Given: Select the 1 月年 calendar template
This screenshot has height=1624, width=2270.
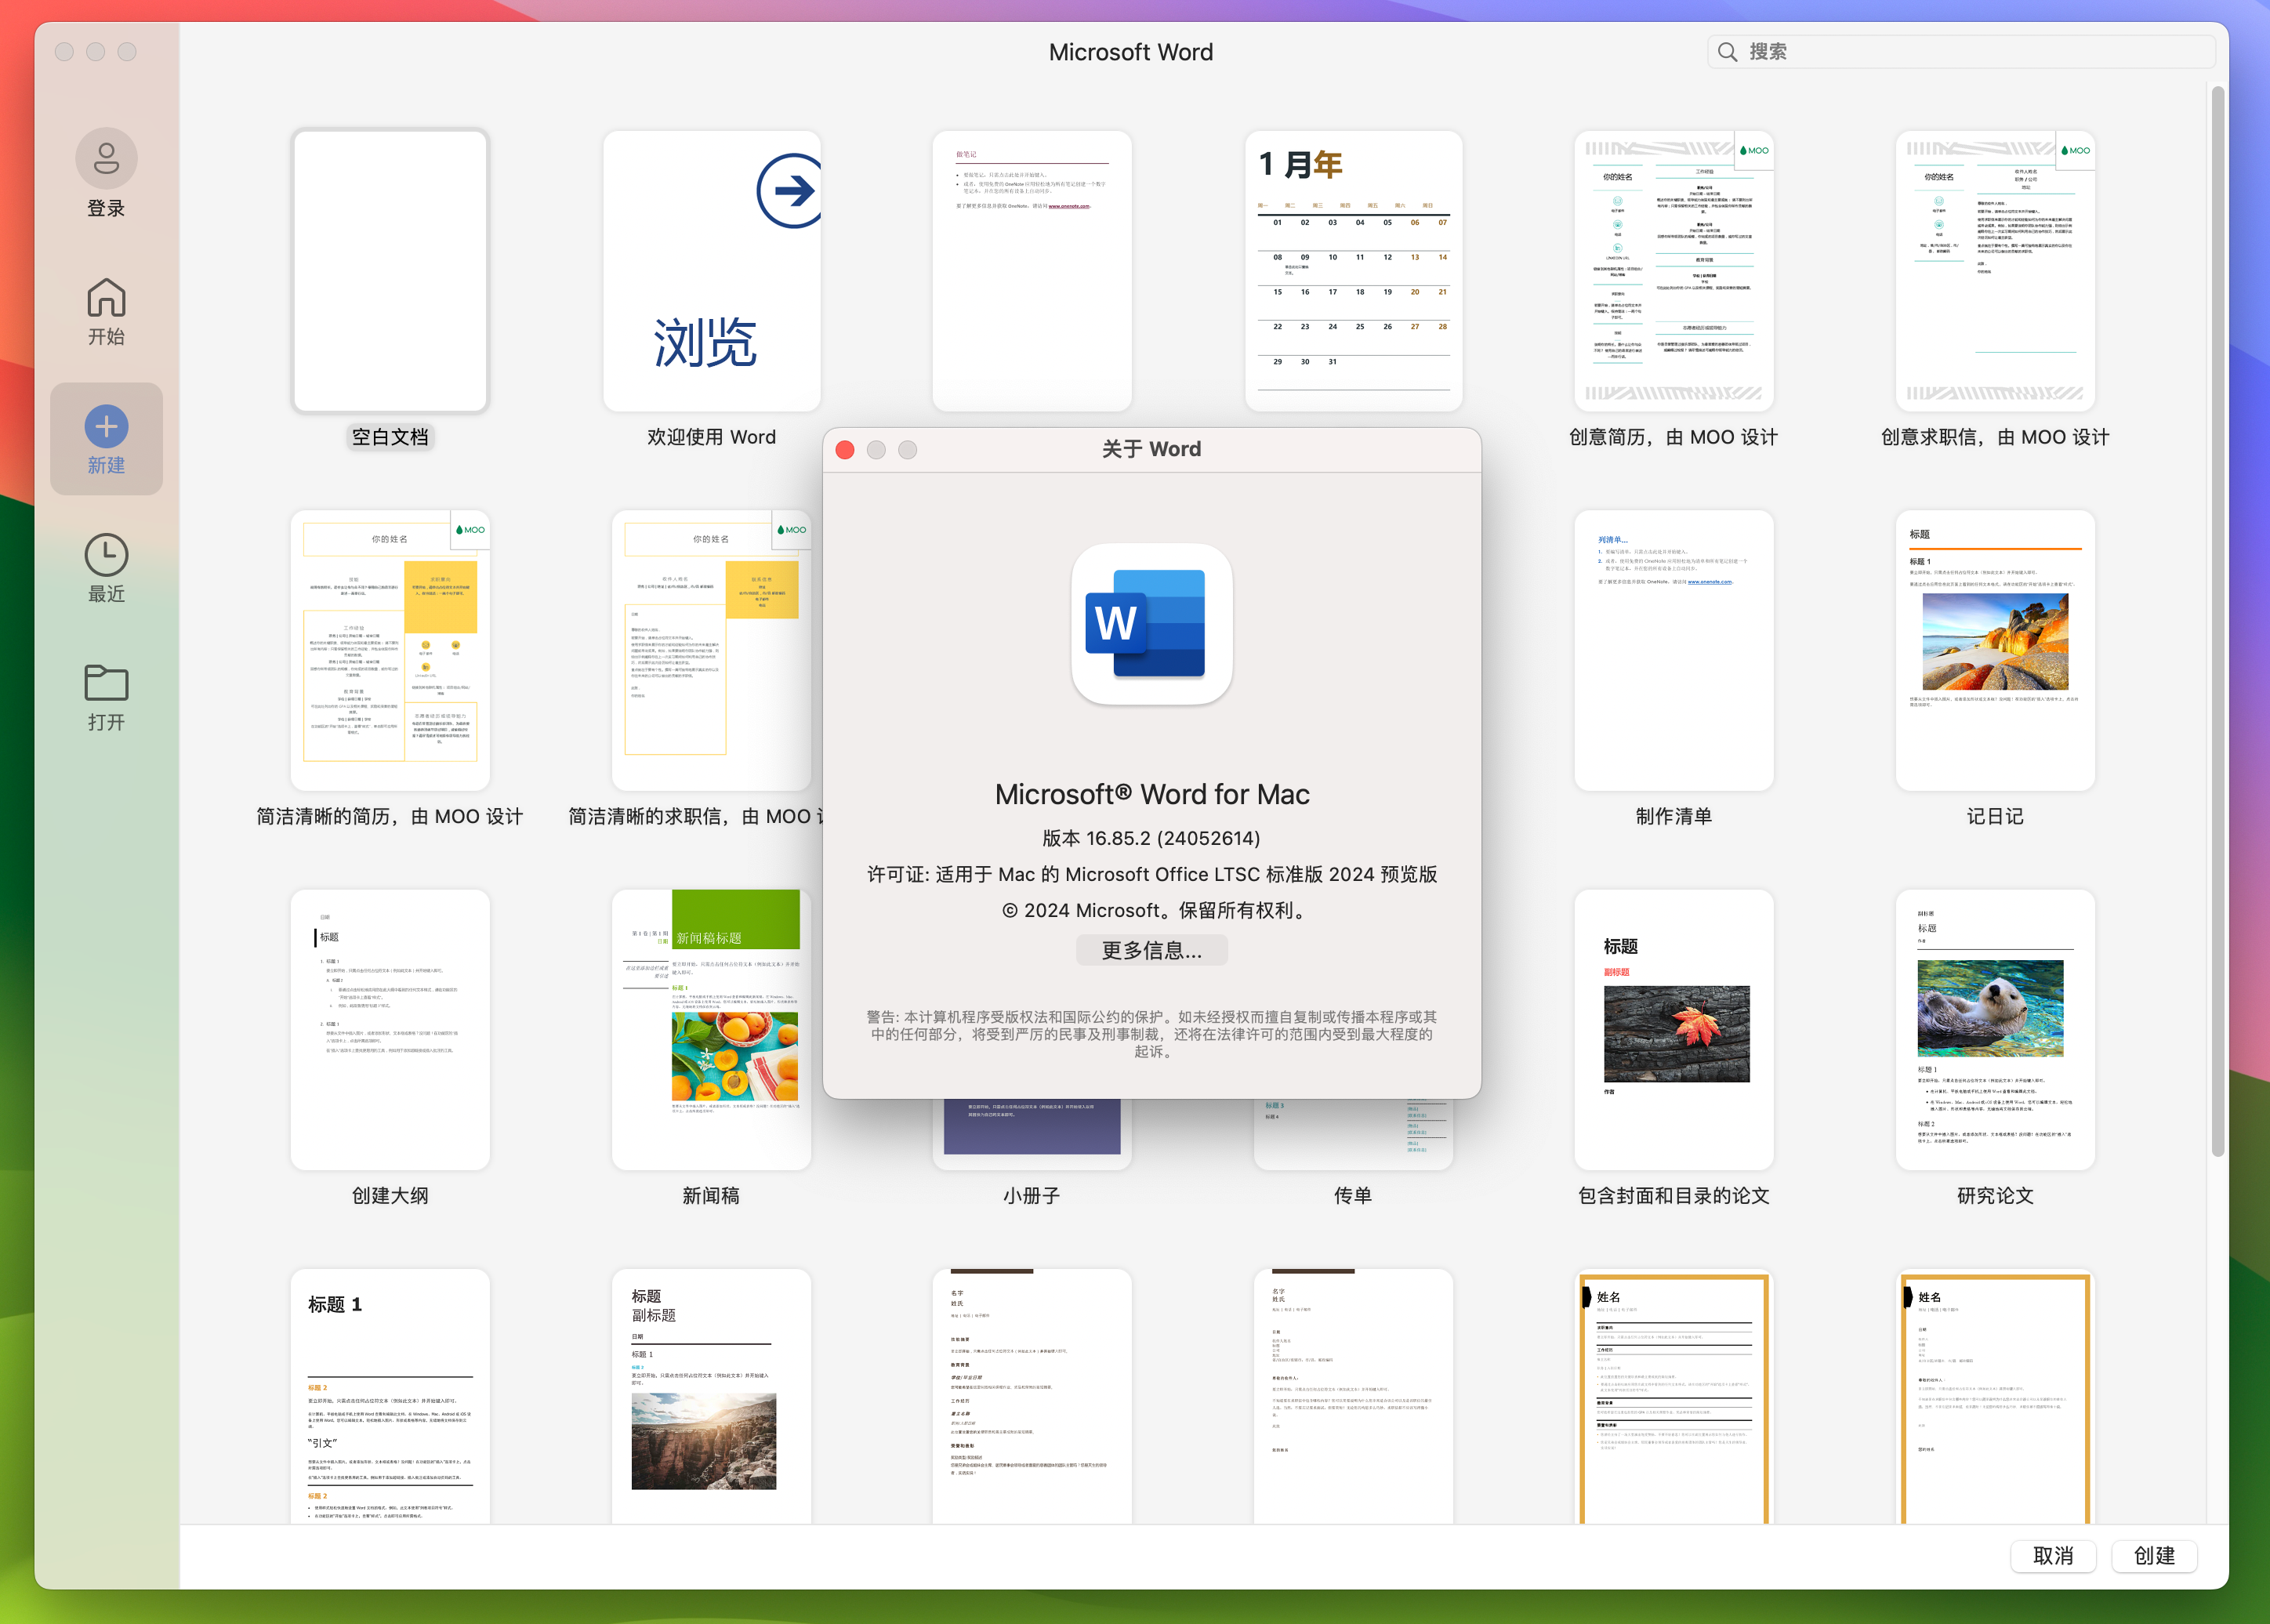Looking at the screenshot, I should pyautogui.click(x=1353, y=271).
